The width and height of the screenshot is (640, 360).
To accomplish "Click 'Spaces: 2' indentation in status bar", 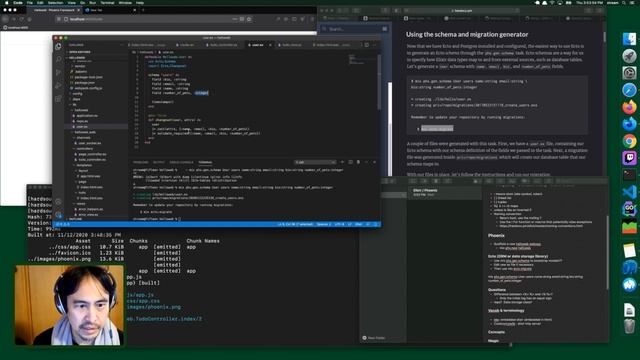I will click(x=323, y=224).
